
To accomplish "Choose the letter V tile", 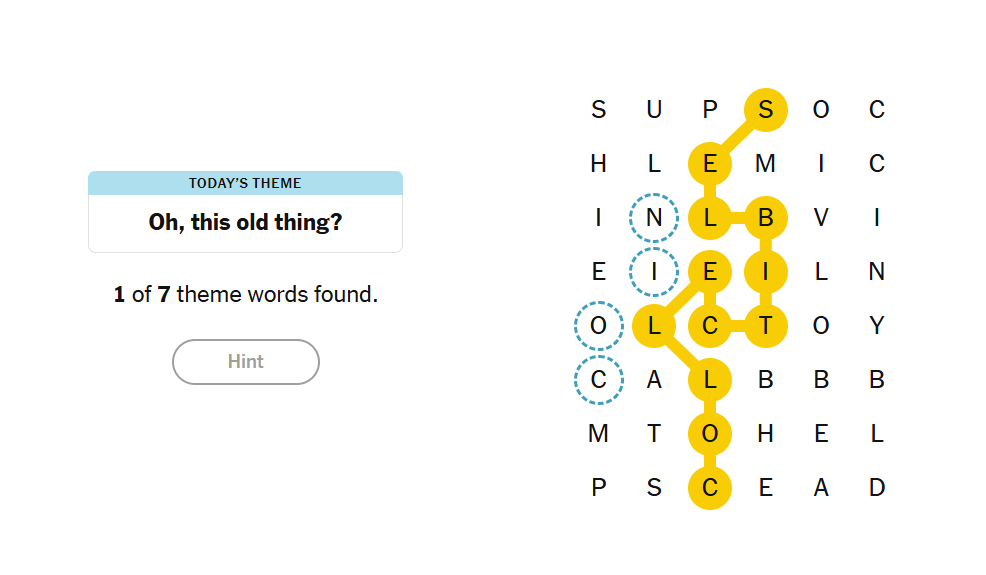I will tap(821, 218).
